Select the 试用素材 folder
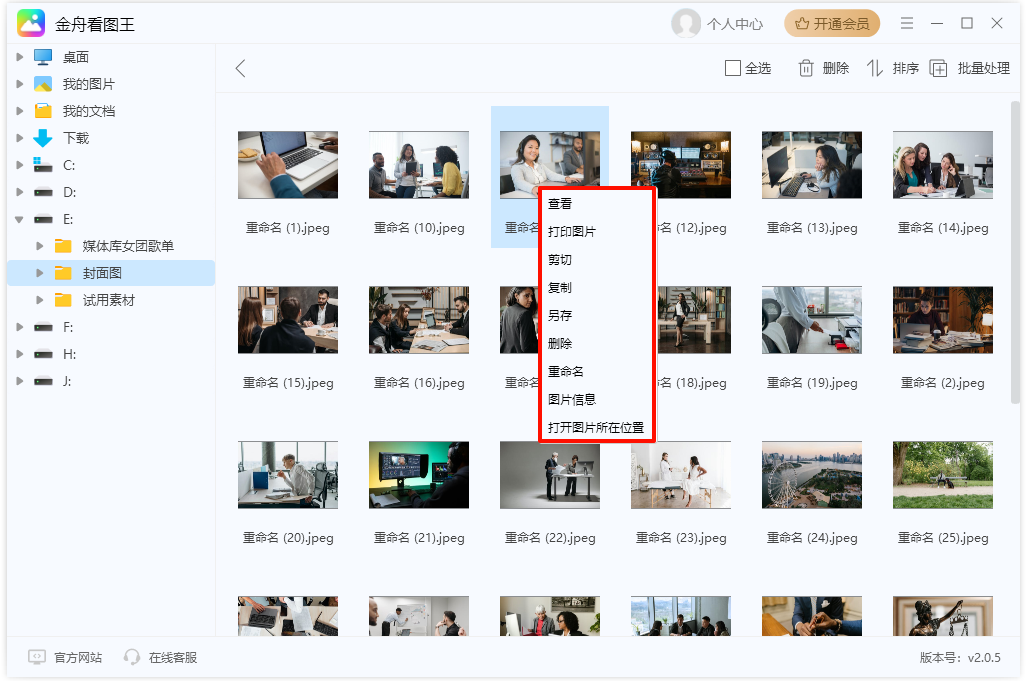 click(108, 300)
